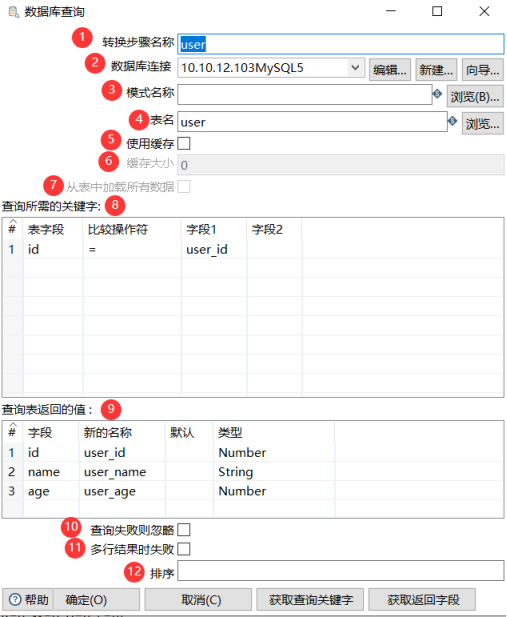Maximize the 数据库查询 window
The image size is (507, 617).
point(437,11)
